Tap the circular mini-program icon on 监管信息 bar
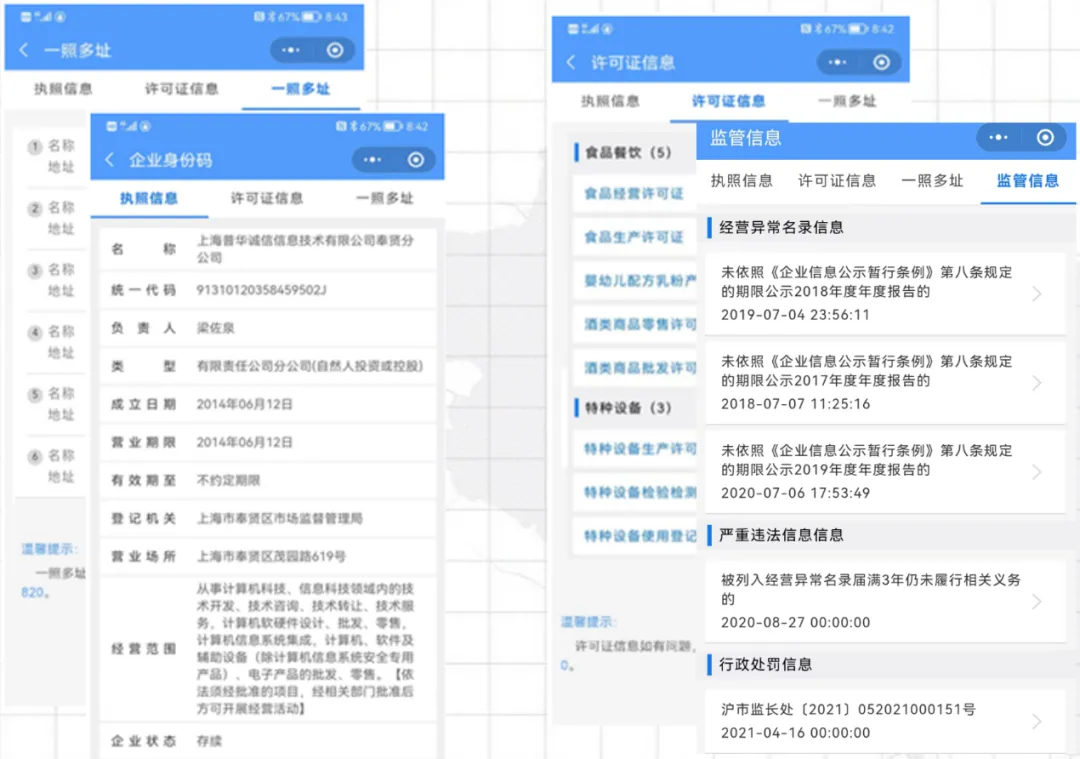Viewport: 1080px width, 759px height. tap(1045, 139)
